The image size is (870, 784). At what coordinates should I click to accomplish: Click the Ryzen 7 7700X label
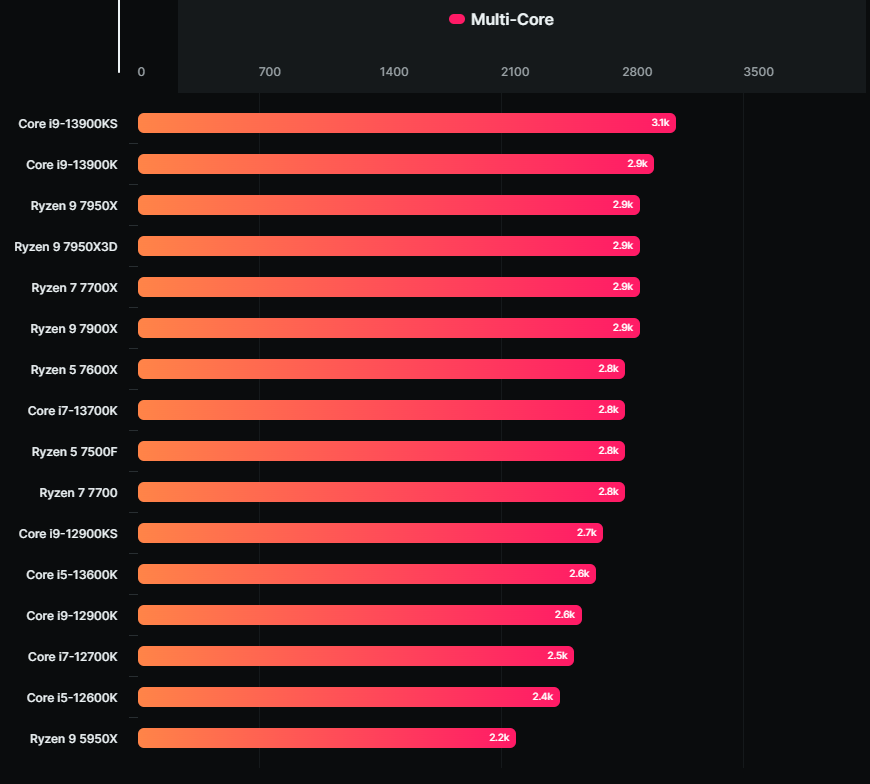74,288
